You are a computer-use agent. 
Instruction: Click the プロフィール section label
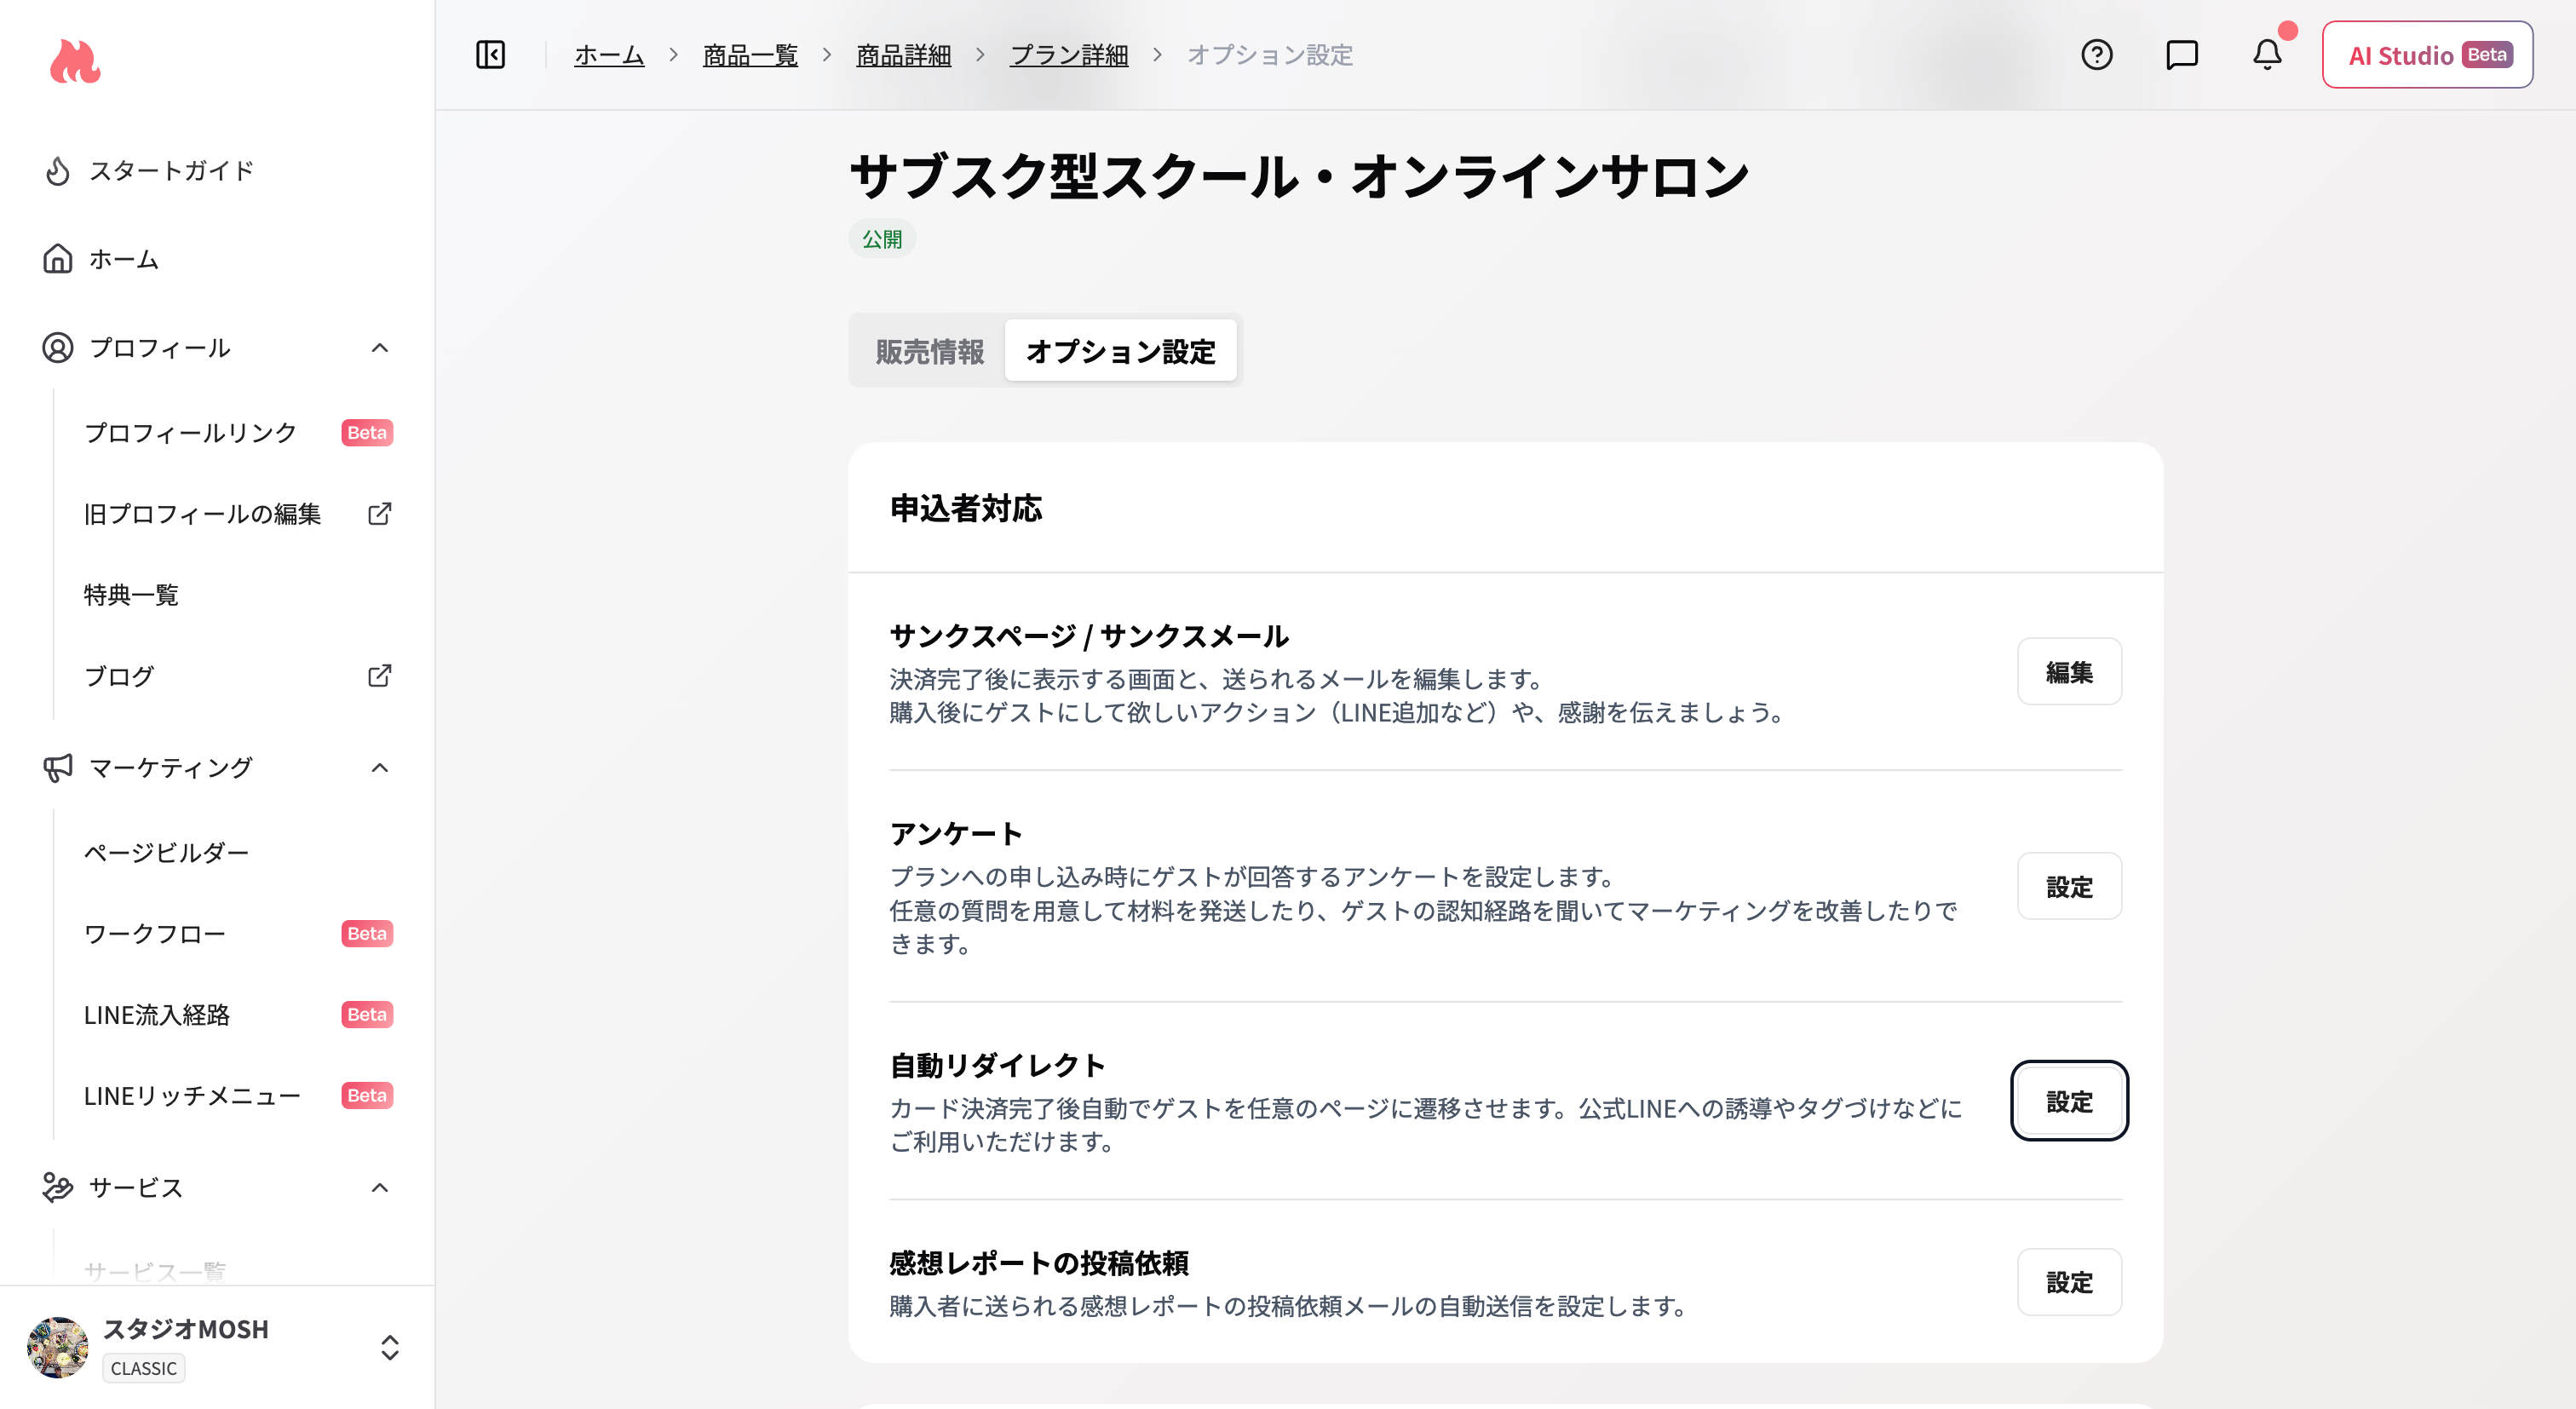160,348
